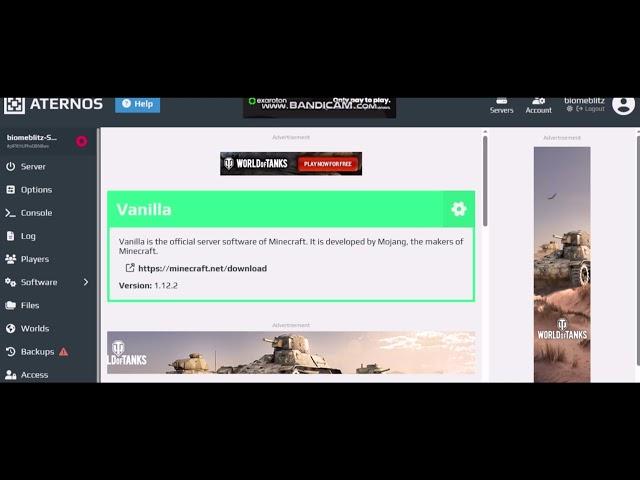Image resolution: width=640 pixels, height=480 pixels.
Task: Open the Account page icon
Action: 538,101
